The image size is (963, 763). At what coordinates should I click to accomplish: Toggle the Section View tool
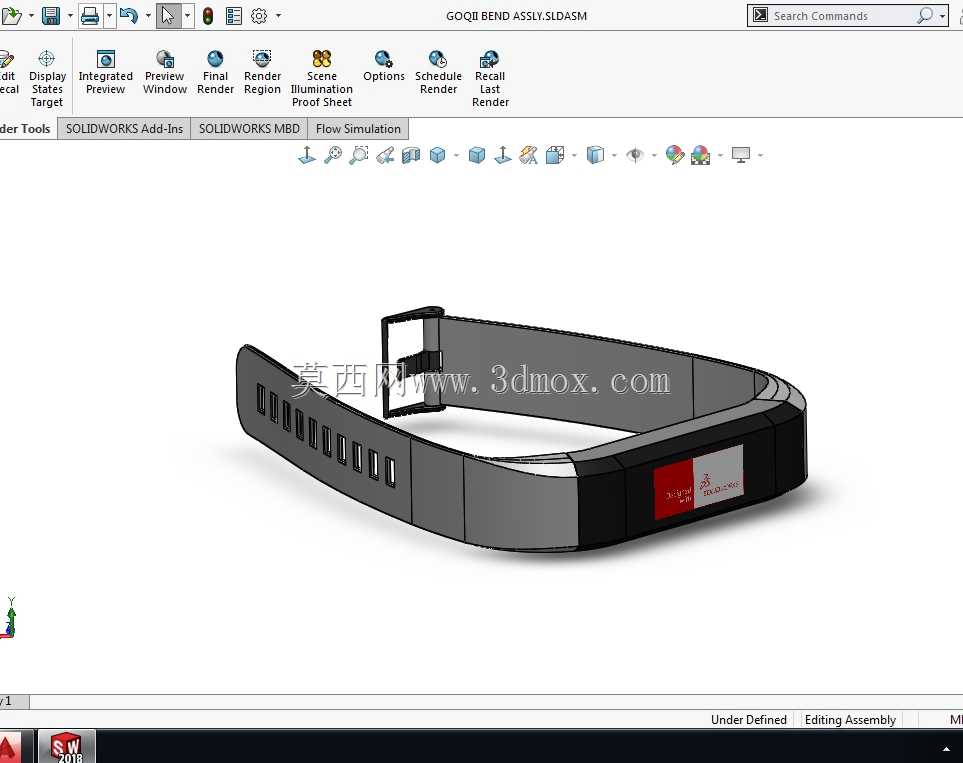[411, 155]
